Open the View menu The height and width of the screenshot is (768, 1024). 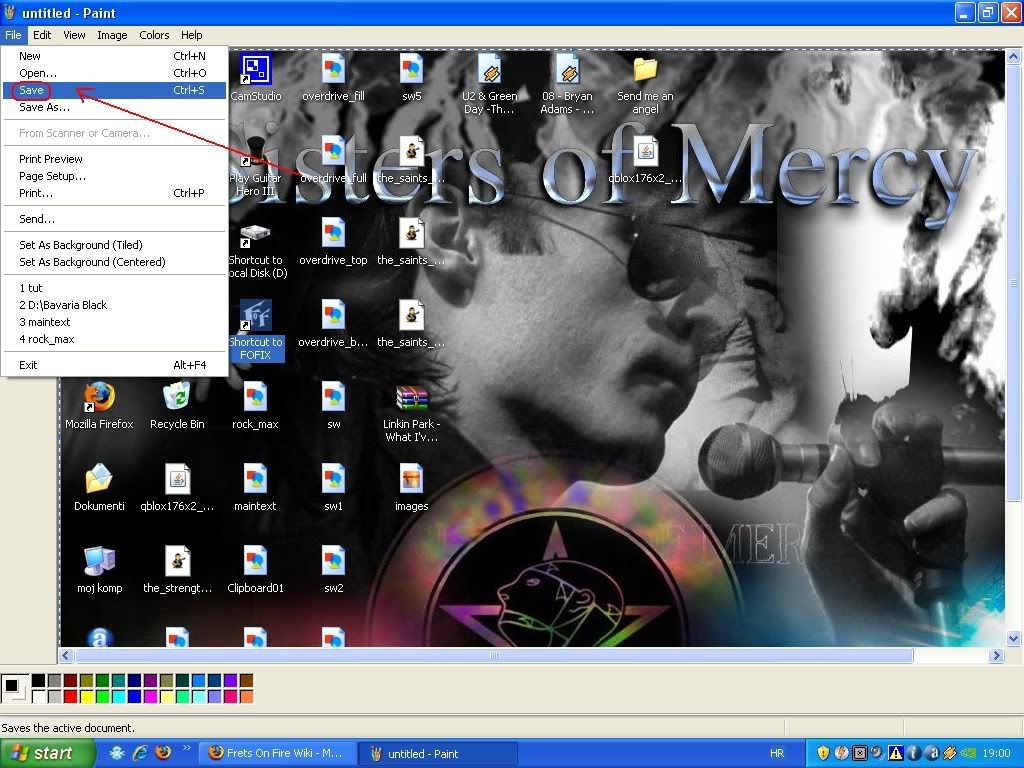point(74,35)
